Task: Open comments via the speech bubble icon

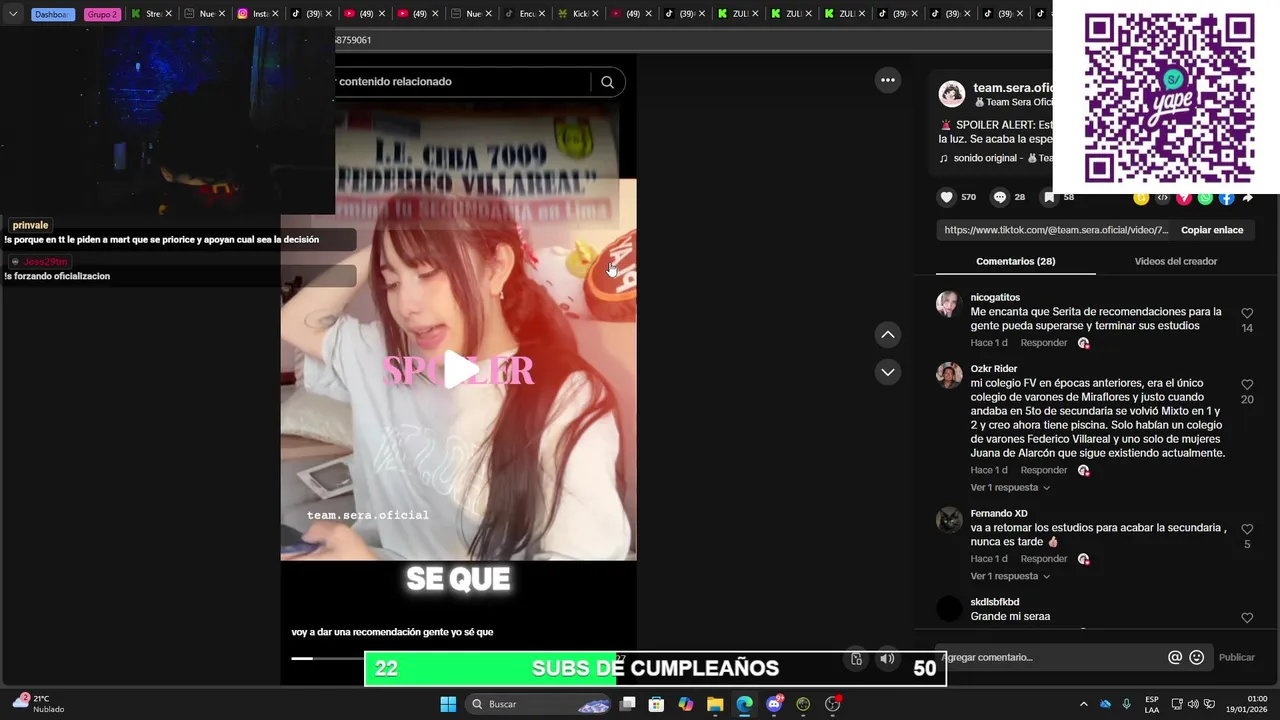Action: click(999, 197)
